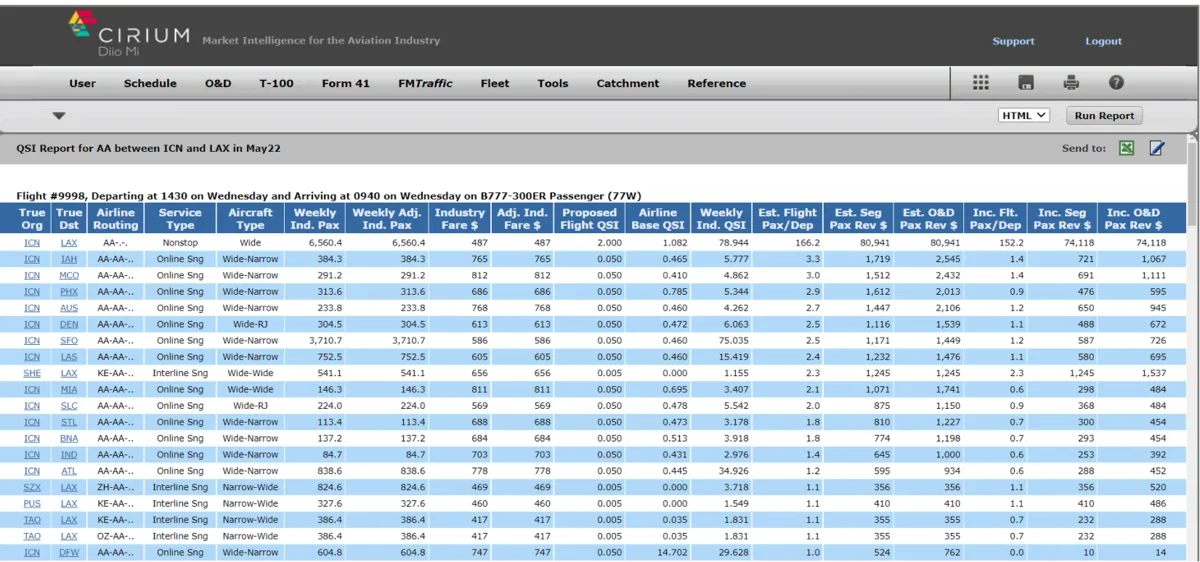Send report to Excel icon
The image size is (1200, 562).
(1126, 148)
